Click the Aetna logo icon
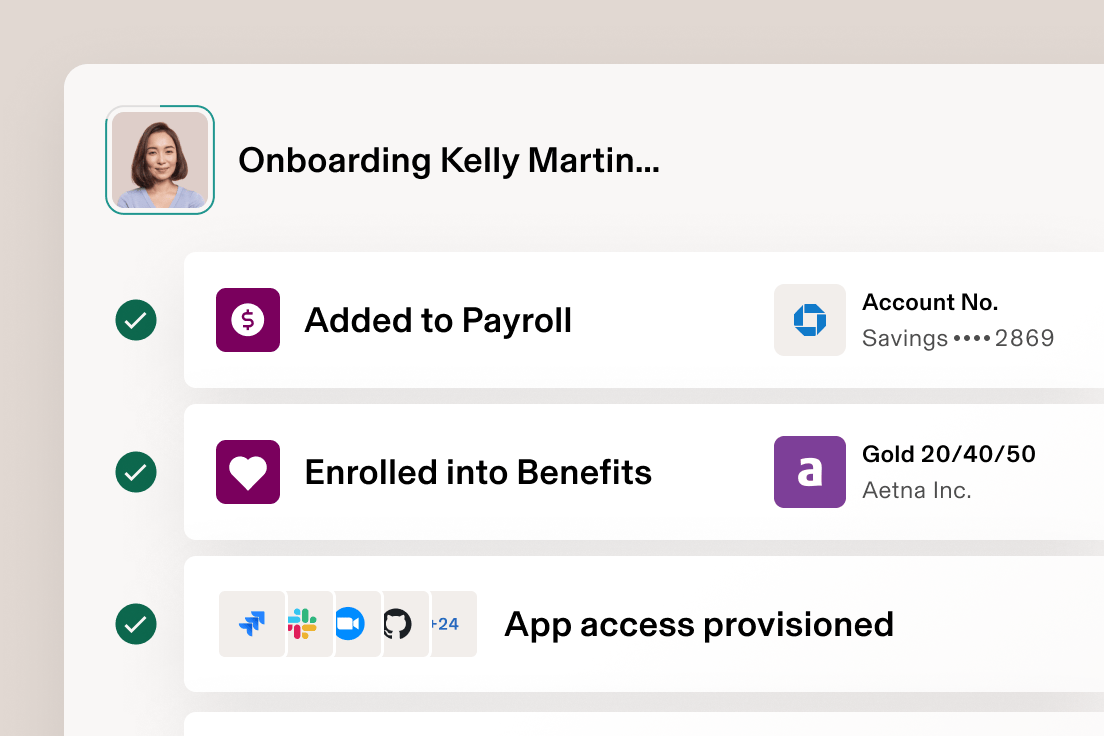This screenshot has width=1104, height=736. (x=810, y=472)
